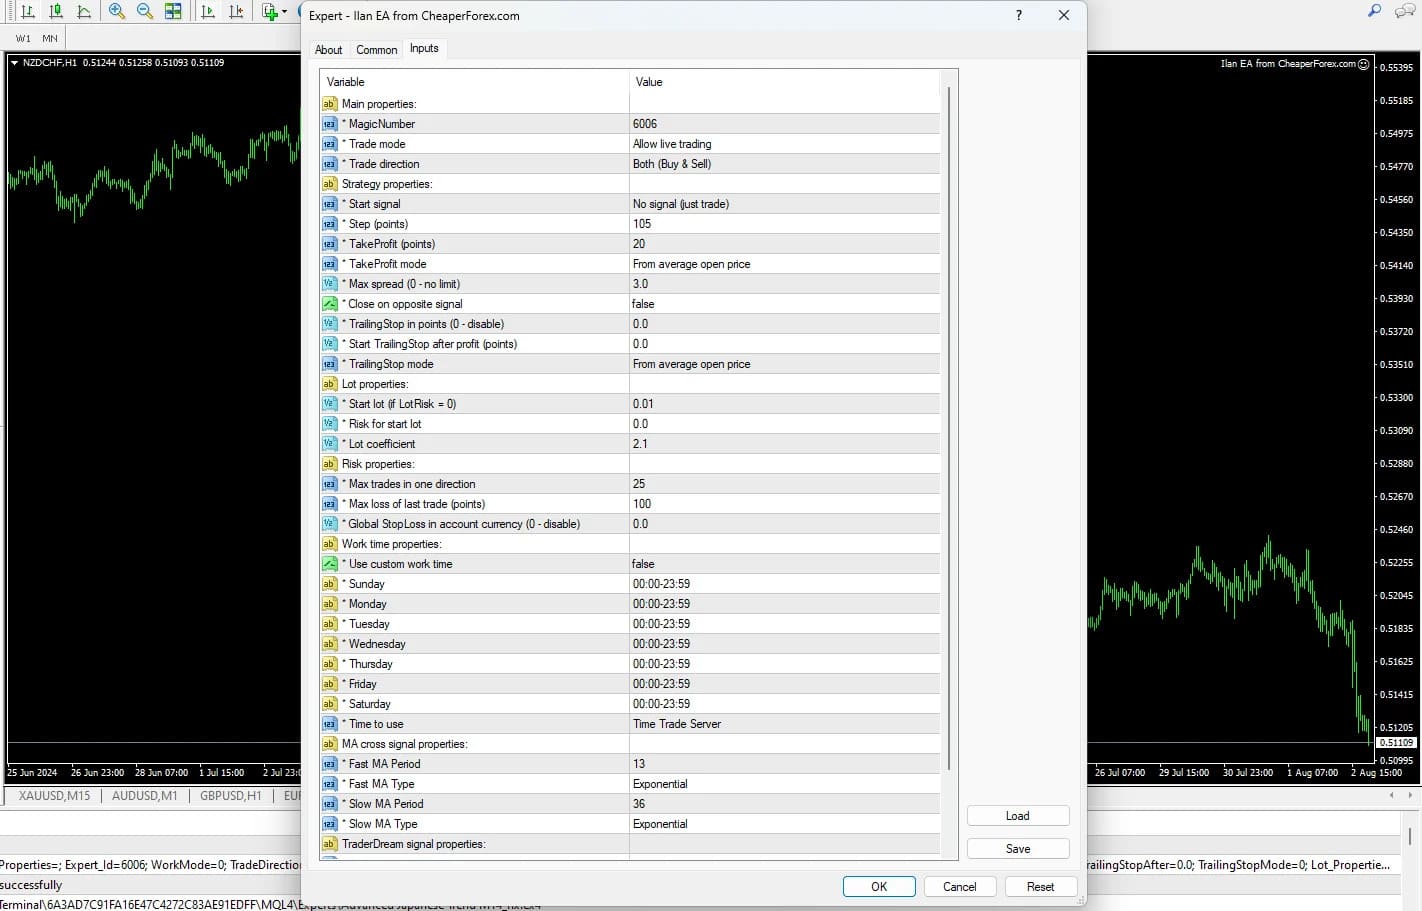This screenshot has height=911, width=1422.
Task: Click the inputs list vertical scrollbar
Action: tap(948, 430)
